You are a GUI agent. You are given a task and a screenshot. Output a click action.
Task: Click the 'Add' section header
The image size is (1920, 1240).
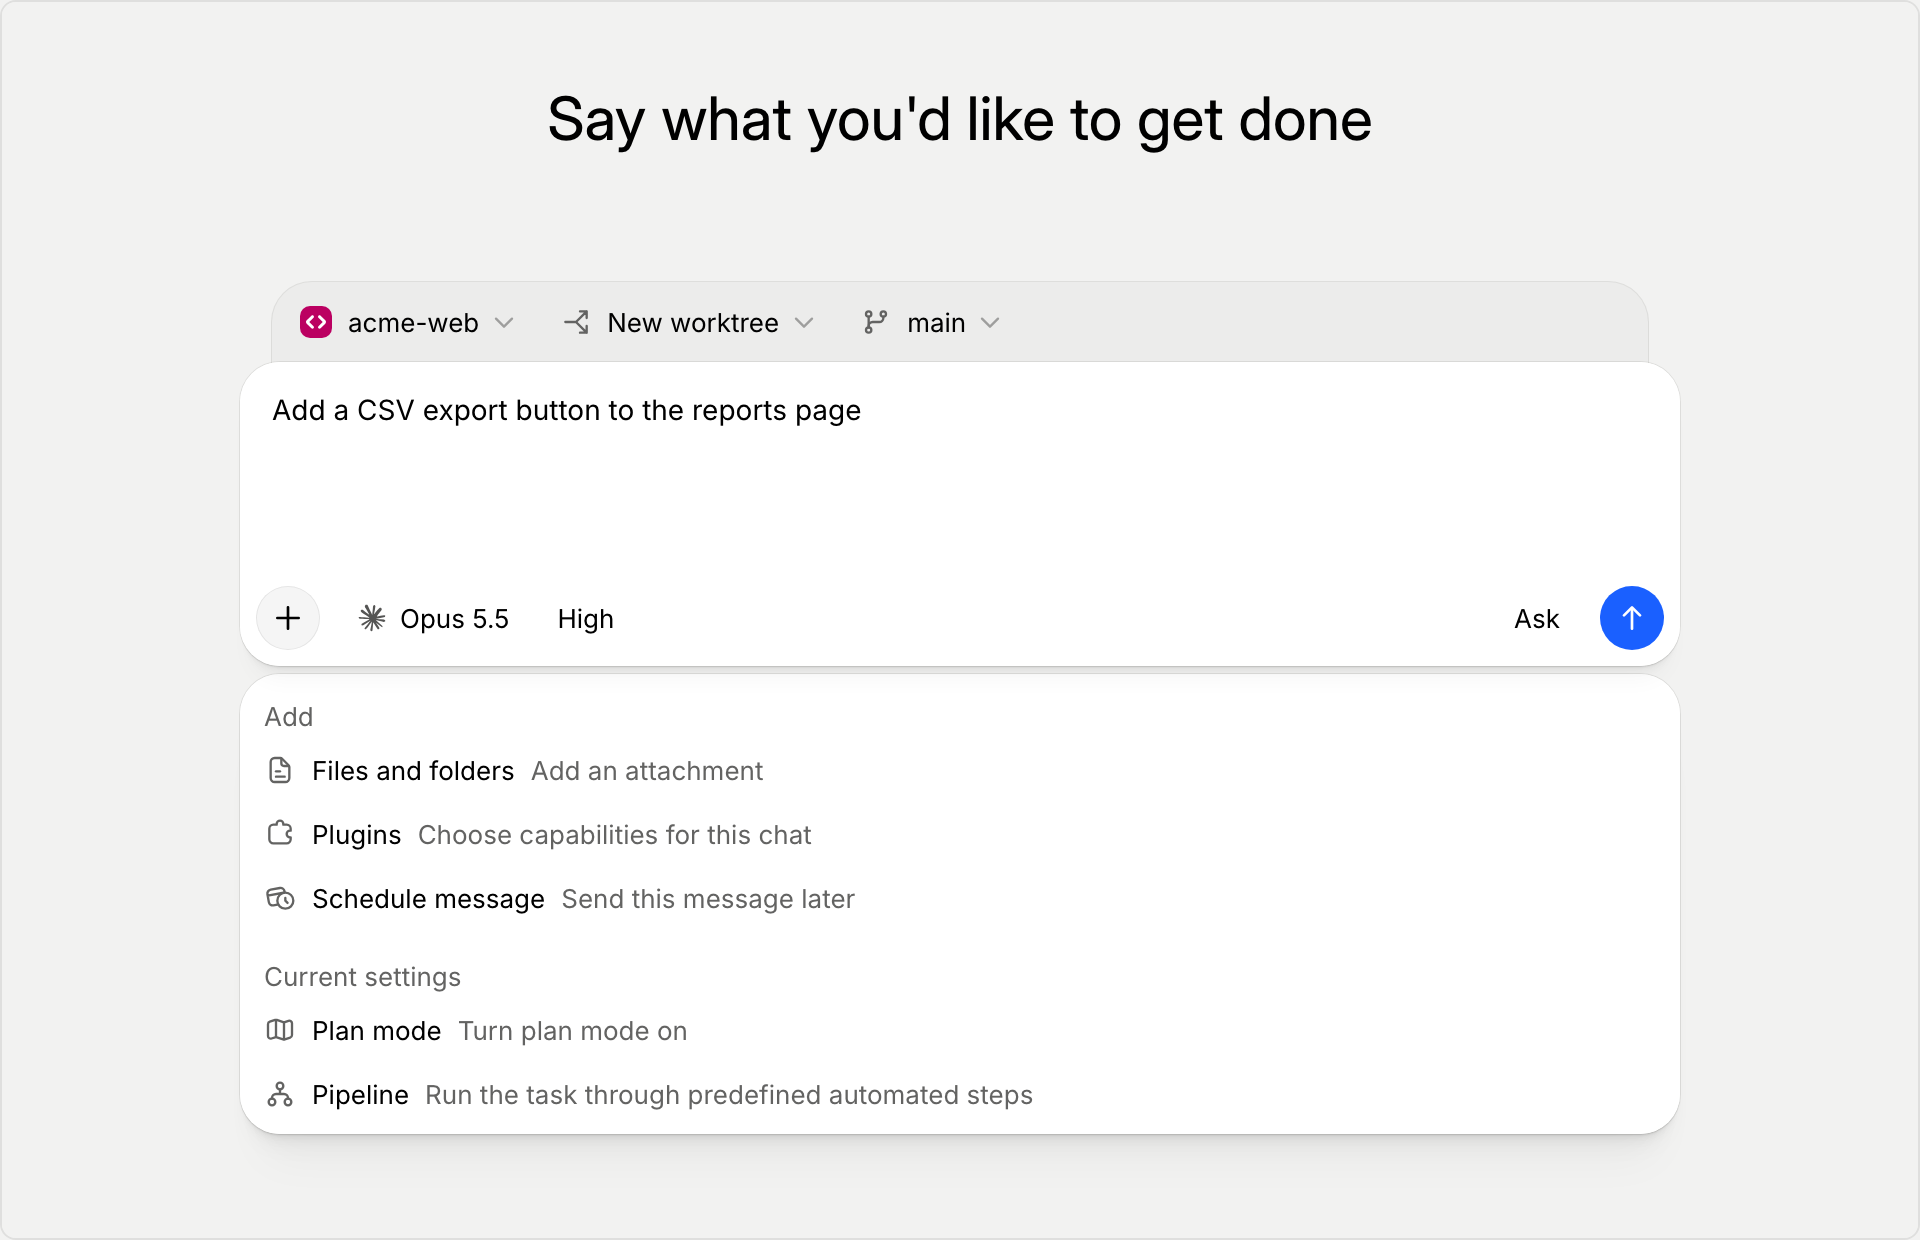coord(289,717)
